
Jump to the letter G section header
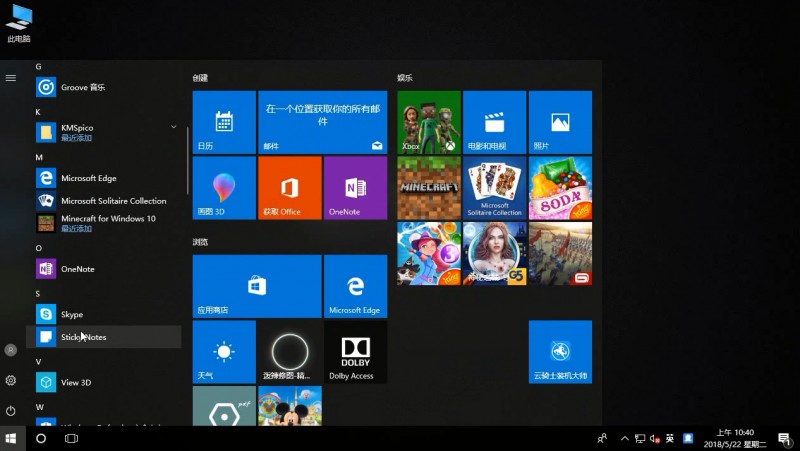tap(38, 66)
